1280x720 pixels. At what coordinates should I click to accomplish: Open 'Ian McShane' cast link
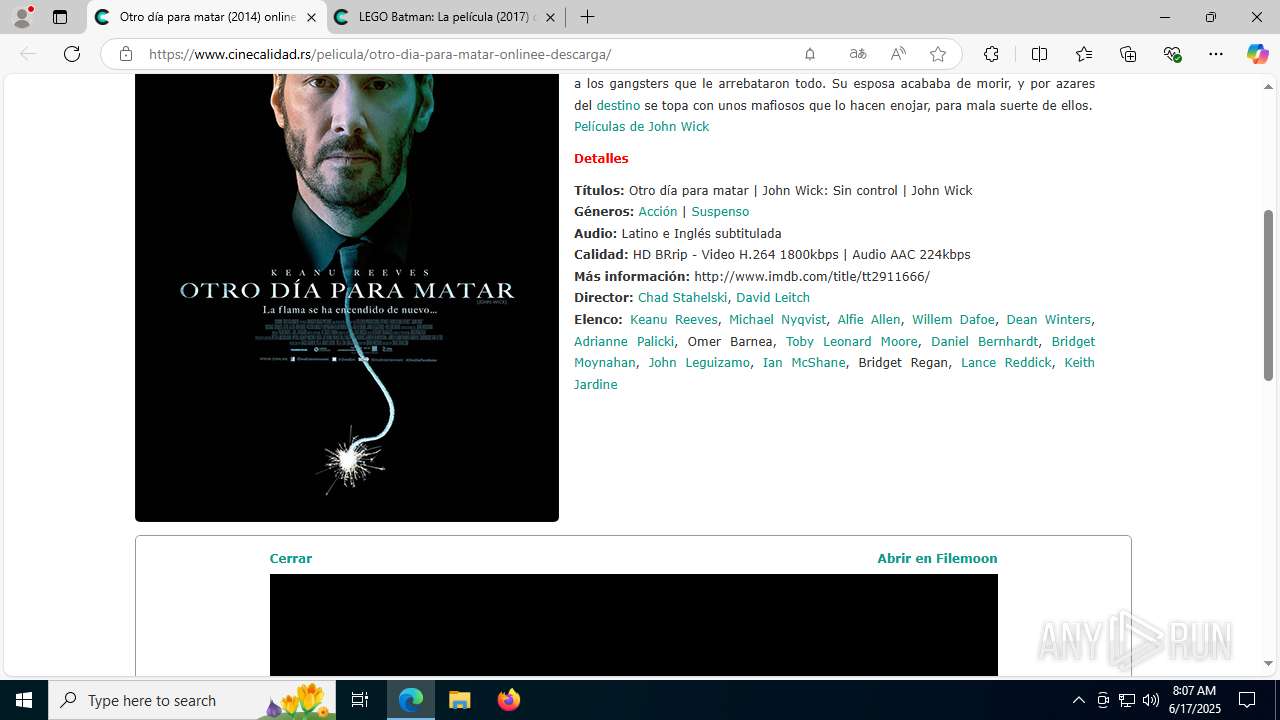[804, 362]
